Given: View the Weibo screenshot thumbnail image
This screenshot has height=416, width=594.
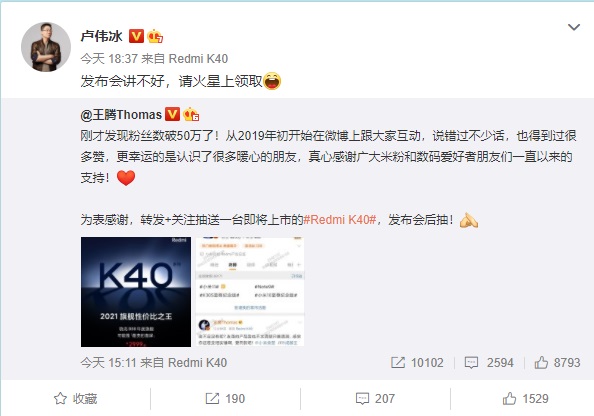Looking at the screenshot, I should click(x=250, y=292).
